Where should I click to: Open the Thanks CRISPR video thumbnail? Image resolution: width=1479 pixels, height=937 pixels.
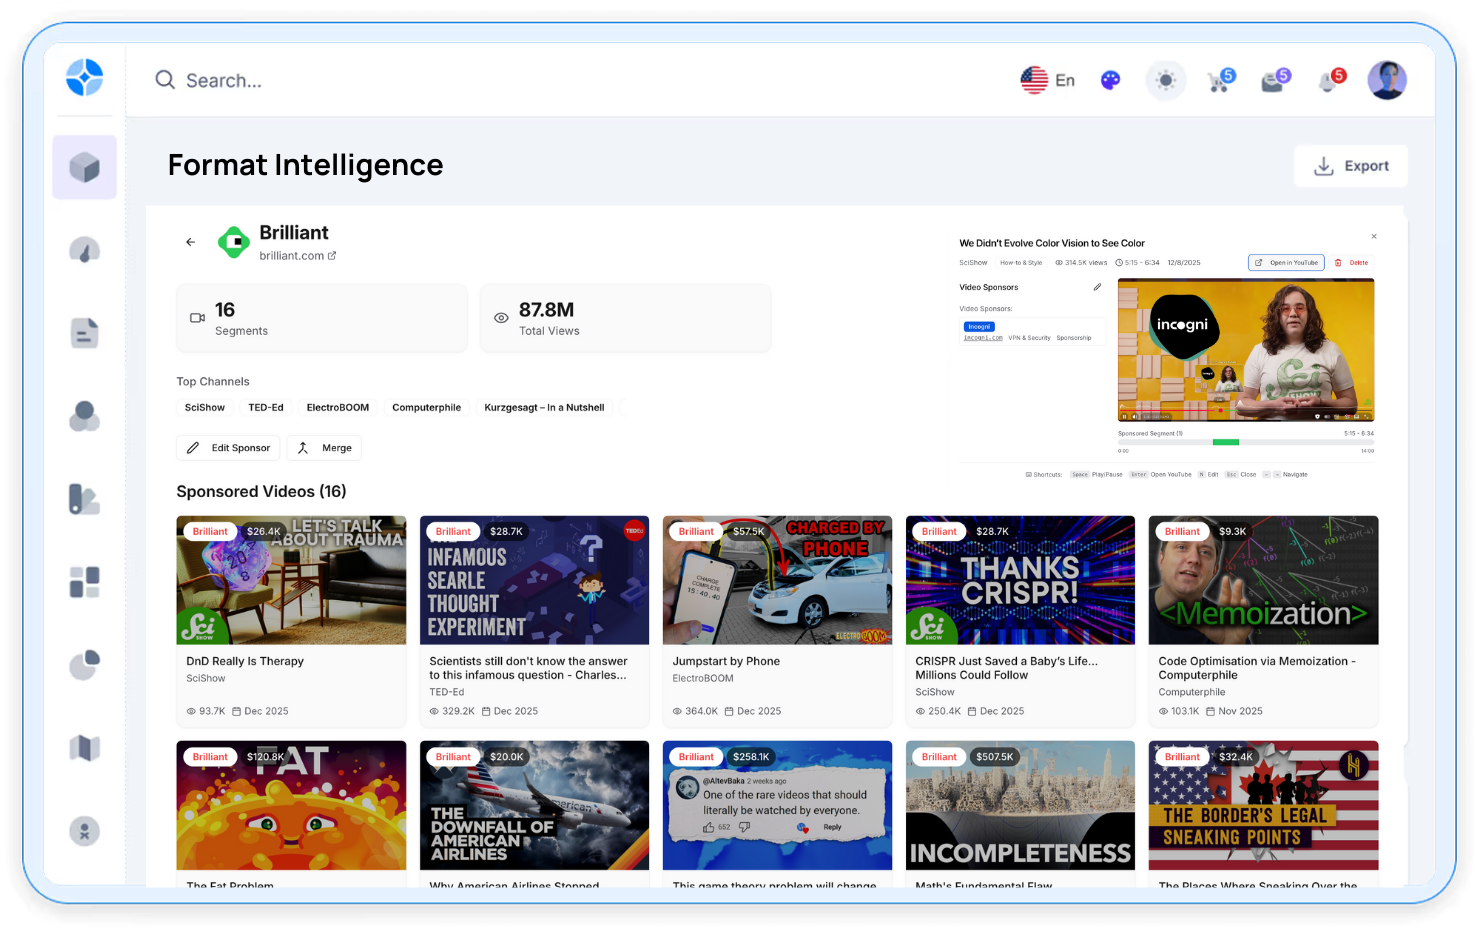point(1020,580)
